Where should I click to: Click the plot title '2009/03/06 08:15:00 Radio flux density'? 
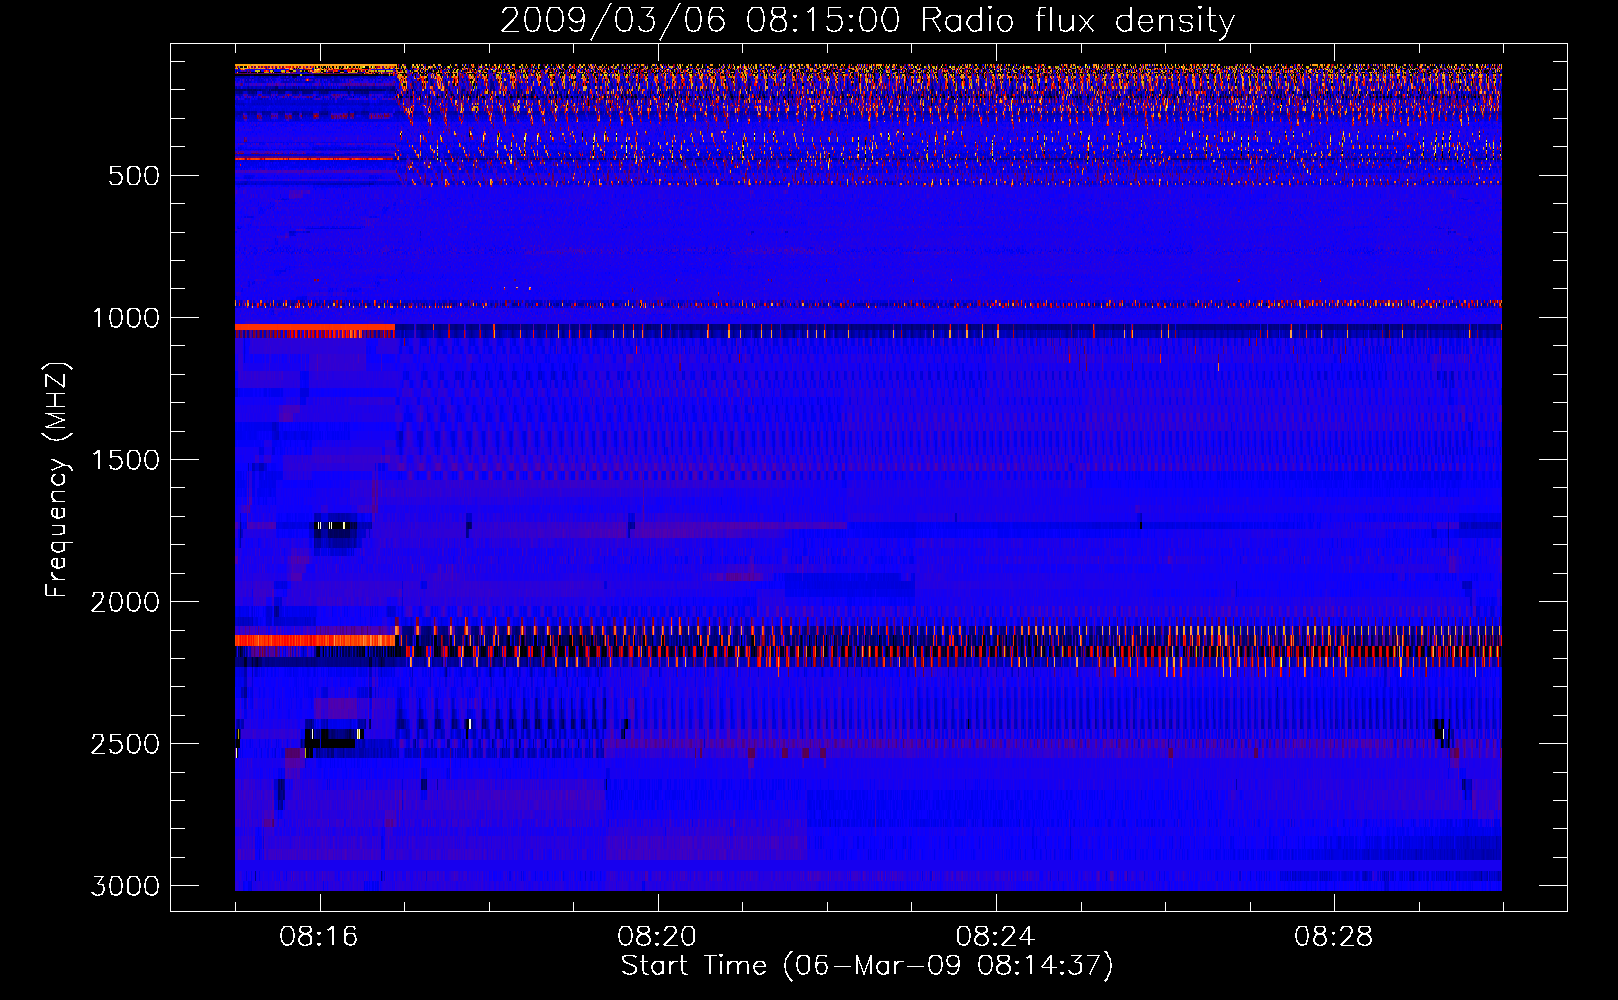[867, 20]
